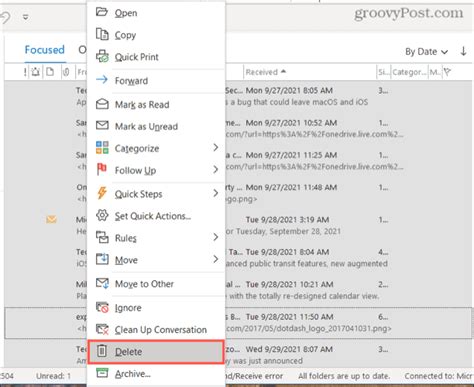Click the lightning bolt Quick Steps icon
Image resolution: width=474 pixels, height=387 pixels.
[102, 193]
